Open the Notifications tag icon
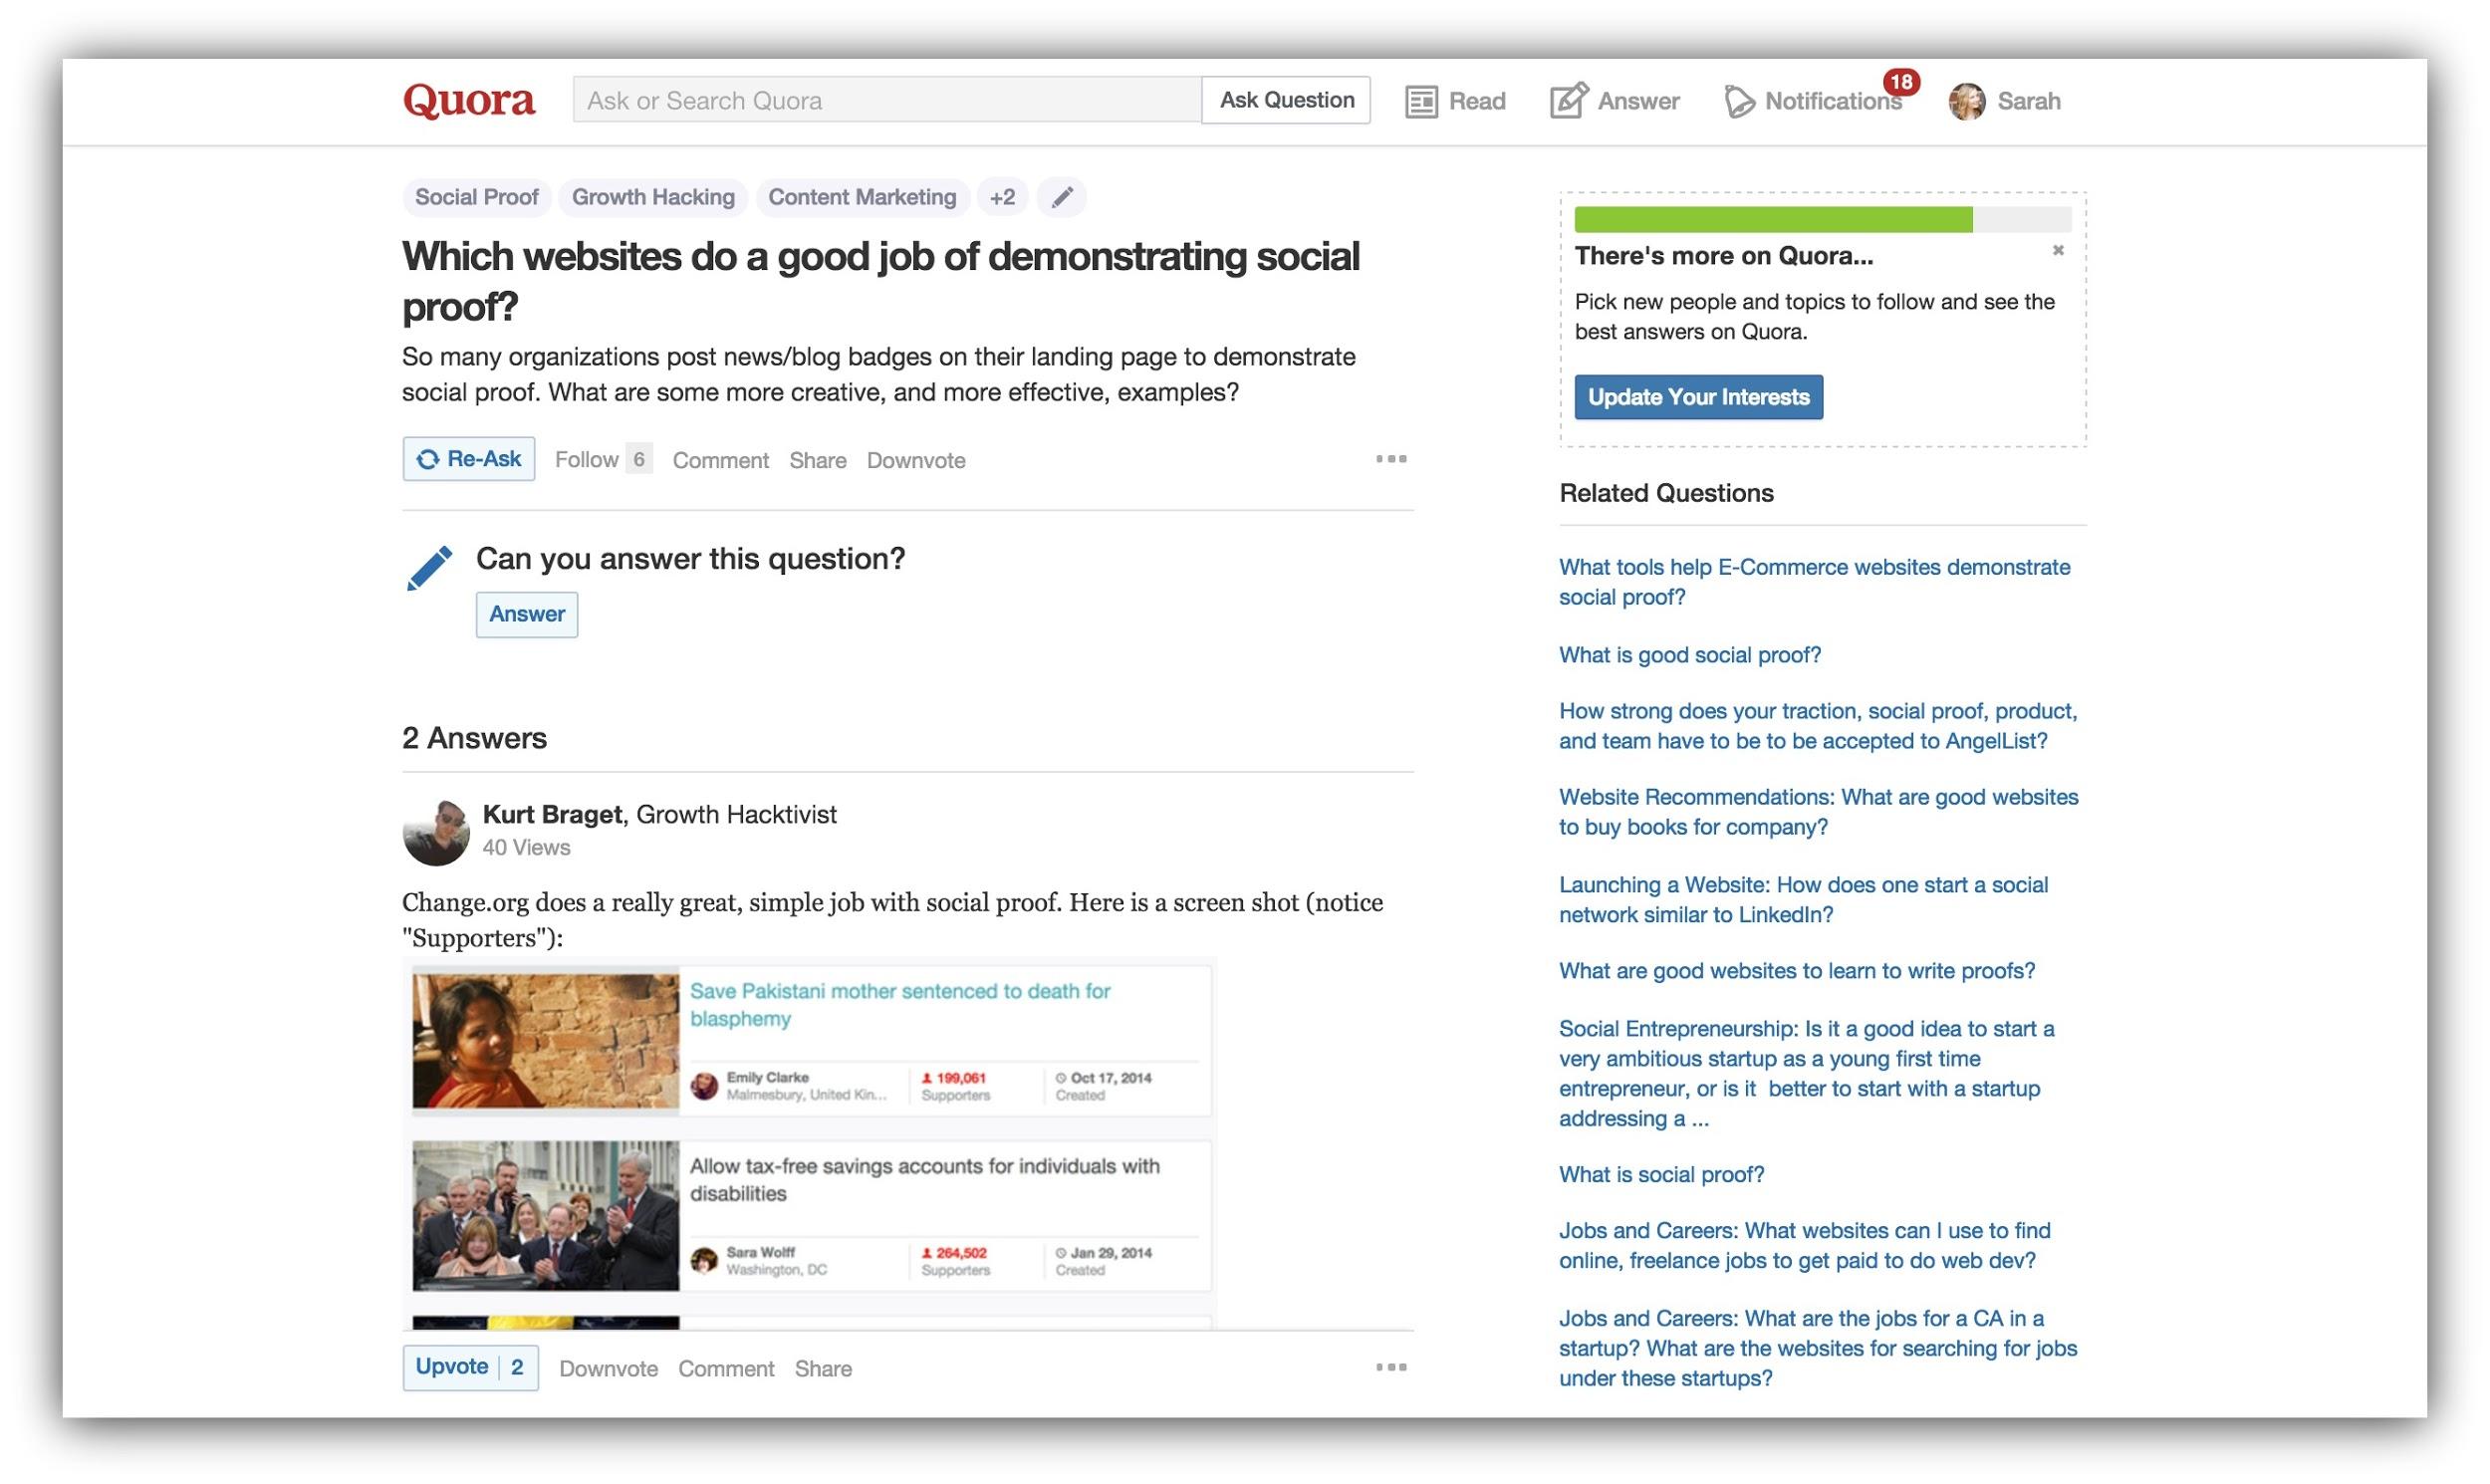The image size is (2490, 1484). (x=1739, y=101)
